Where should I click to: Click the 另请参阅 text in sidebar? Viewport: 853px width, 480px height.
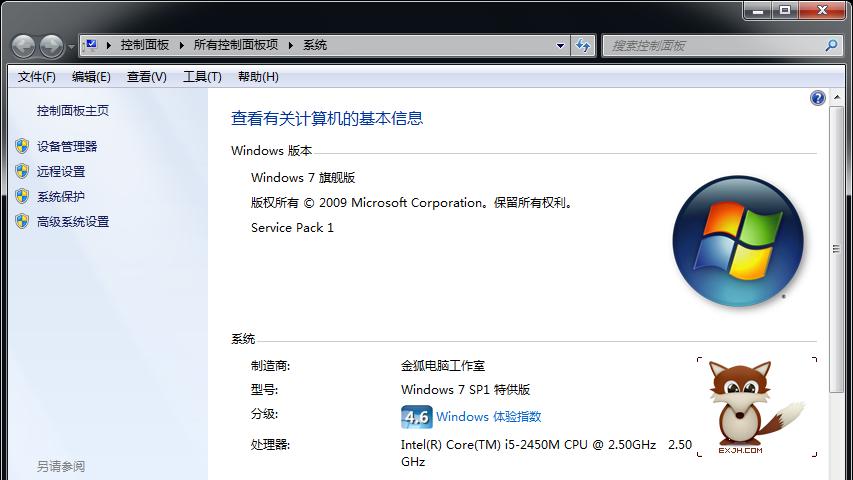[61, 466]
